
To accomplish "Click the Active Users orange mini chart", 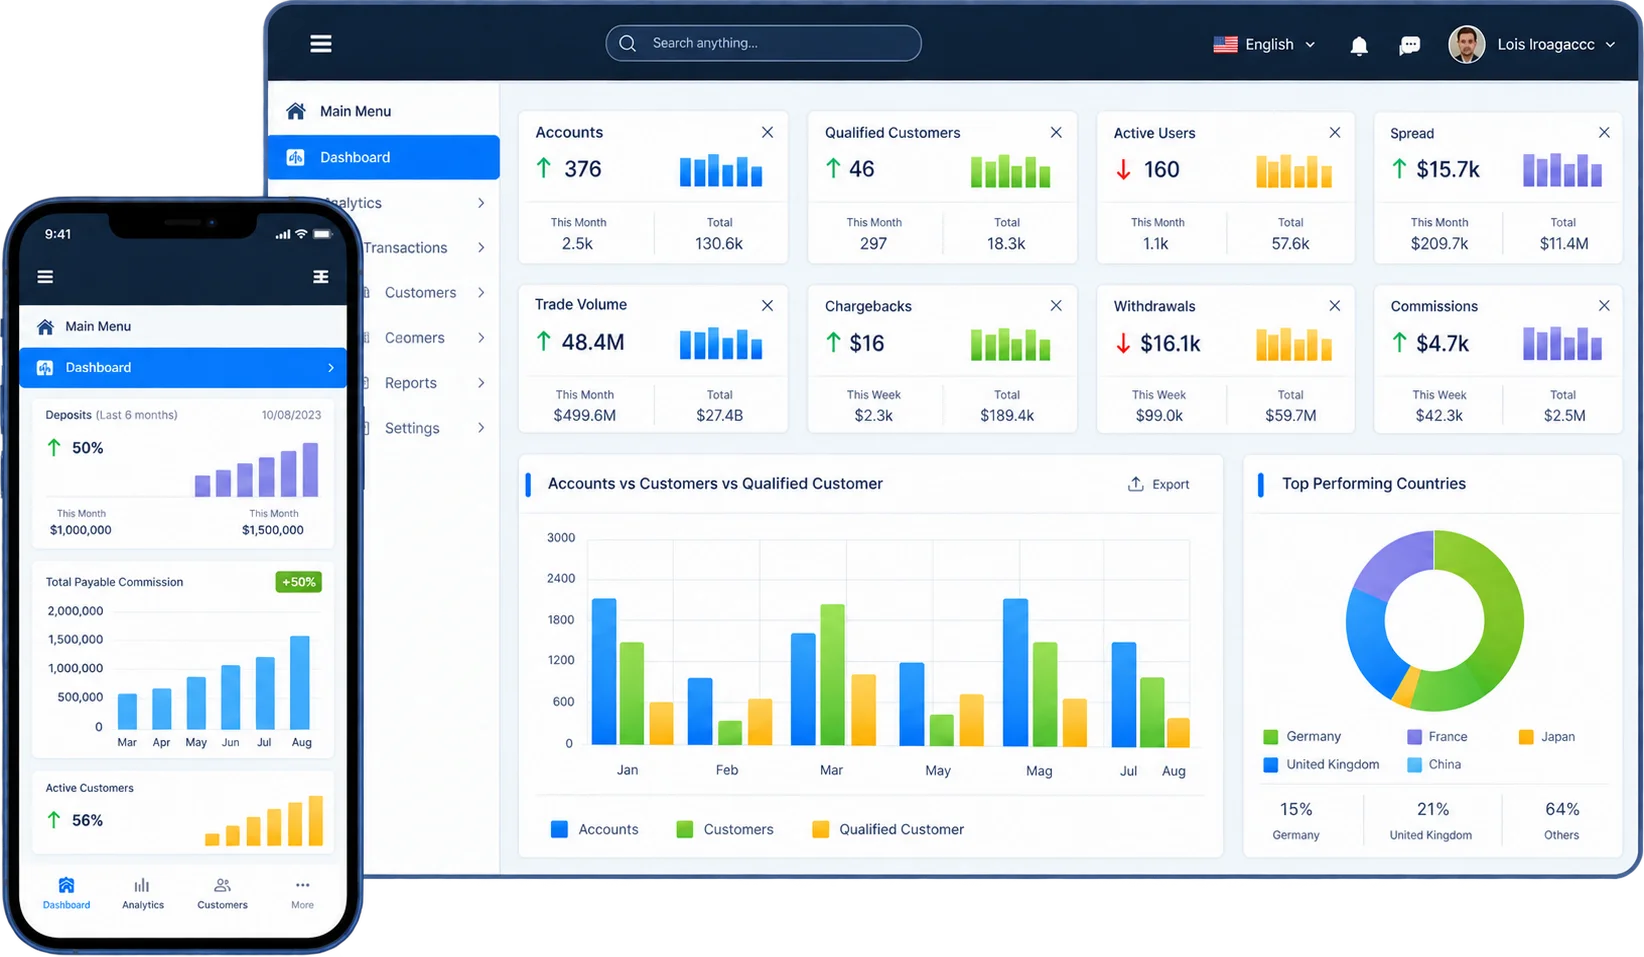I will pos(1294,171).
